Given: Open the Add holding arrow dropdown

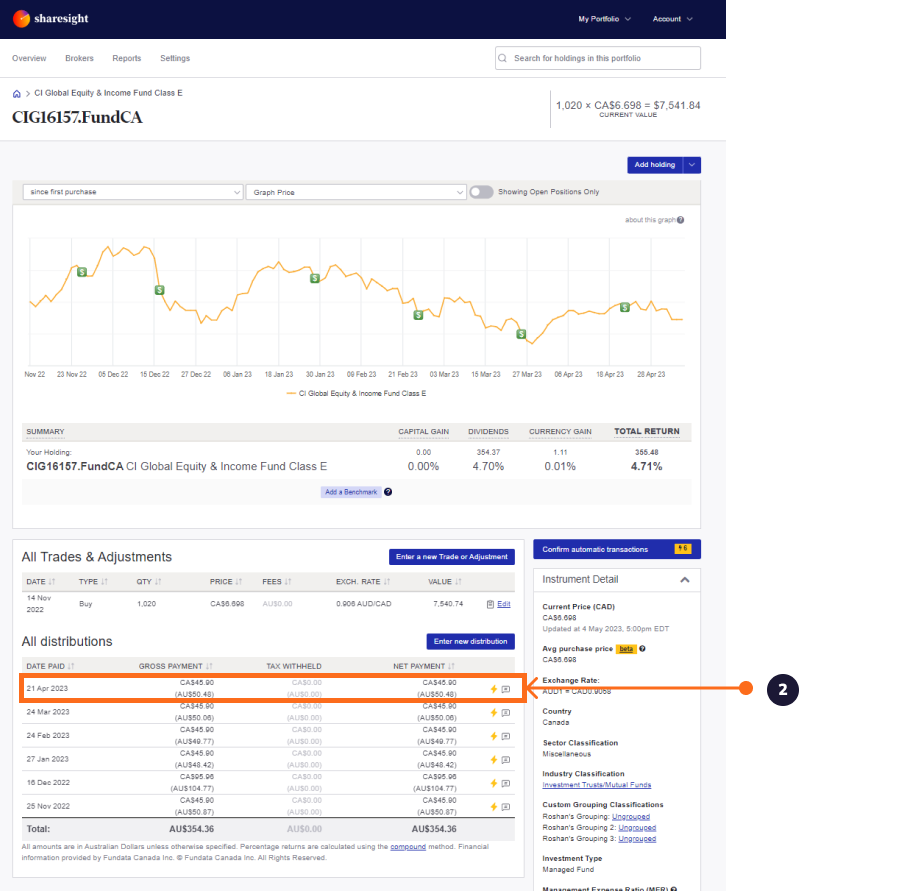Looking at the screenshot, I should click(692, 165).
